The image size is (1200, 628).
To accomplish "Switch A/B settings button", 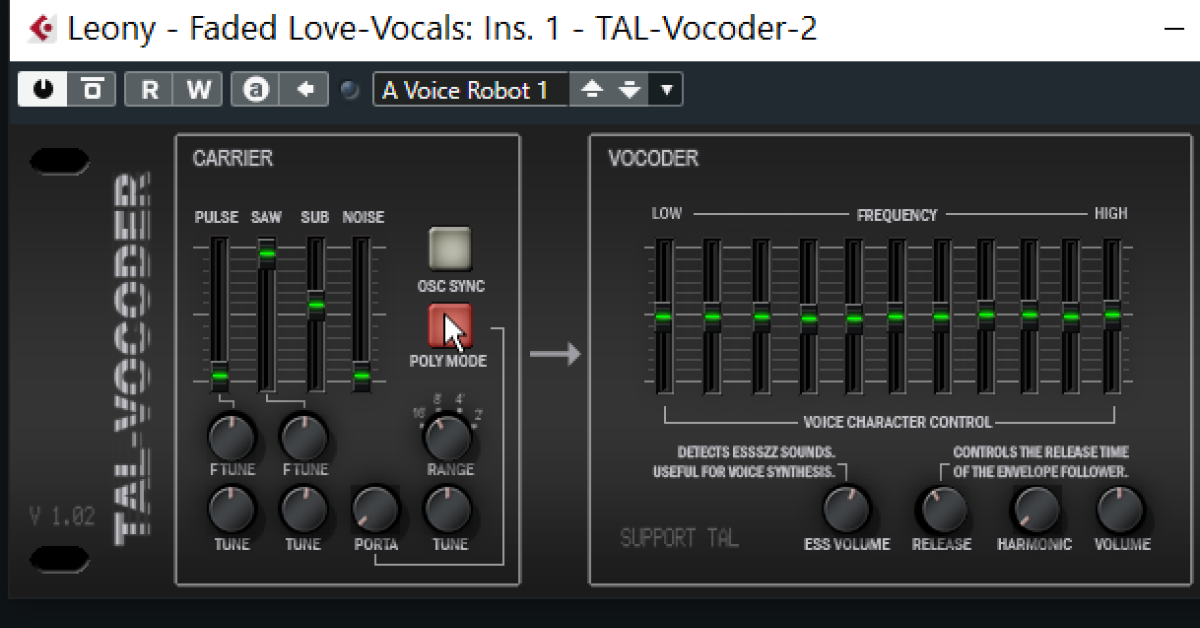I will pyautogui.click(x=255, y=90).
